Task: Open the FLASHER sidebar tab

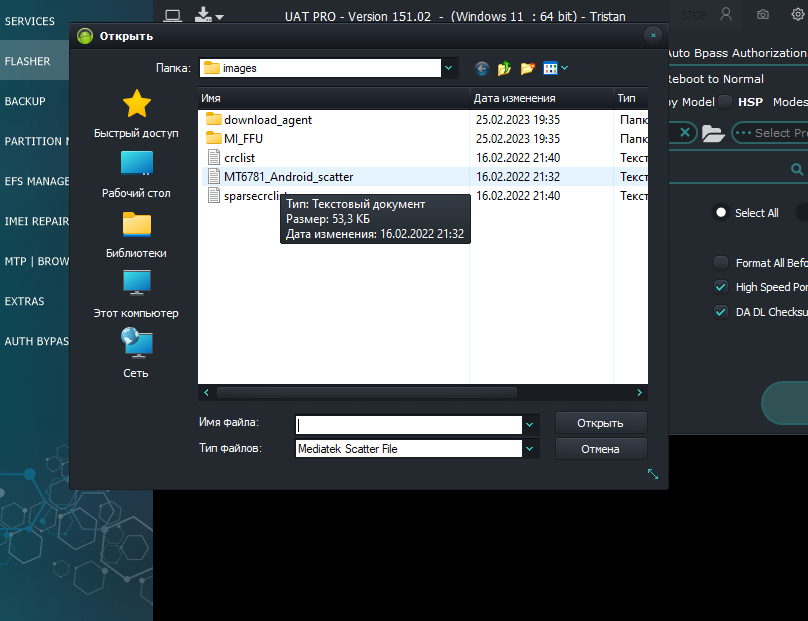Action: click(34, 61)
